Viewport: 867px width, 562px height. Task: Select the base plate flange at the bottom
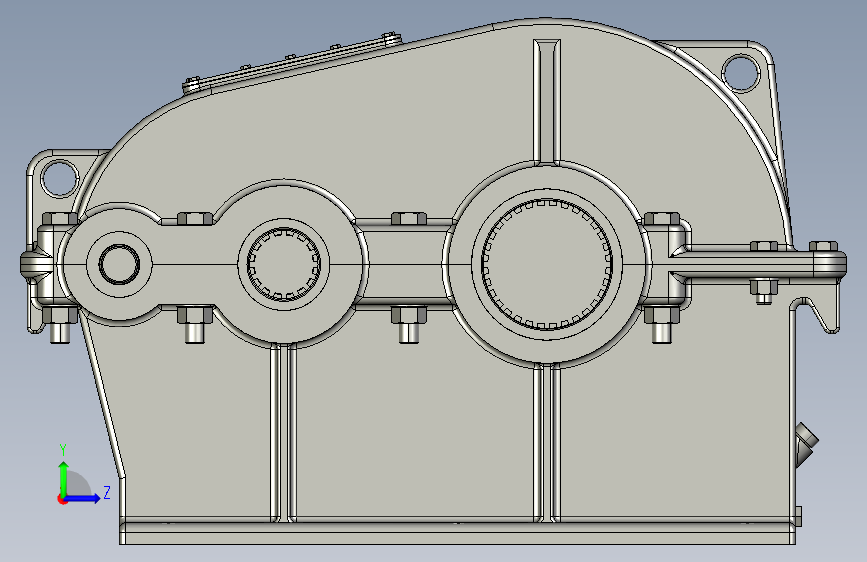coord(458,532)
